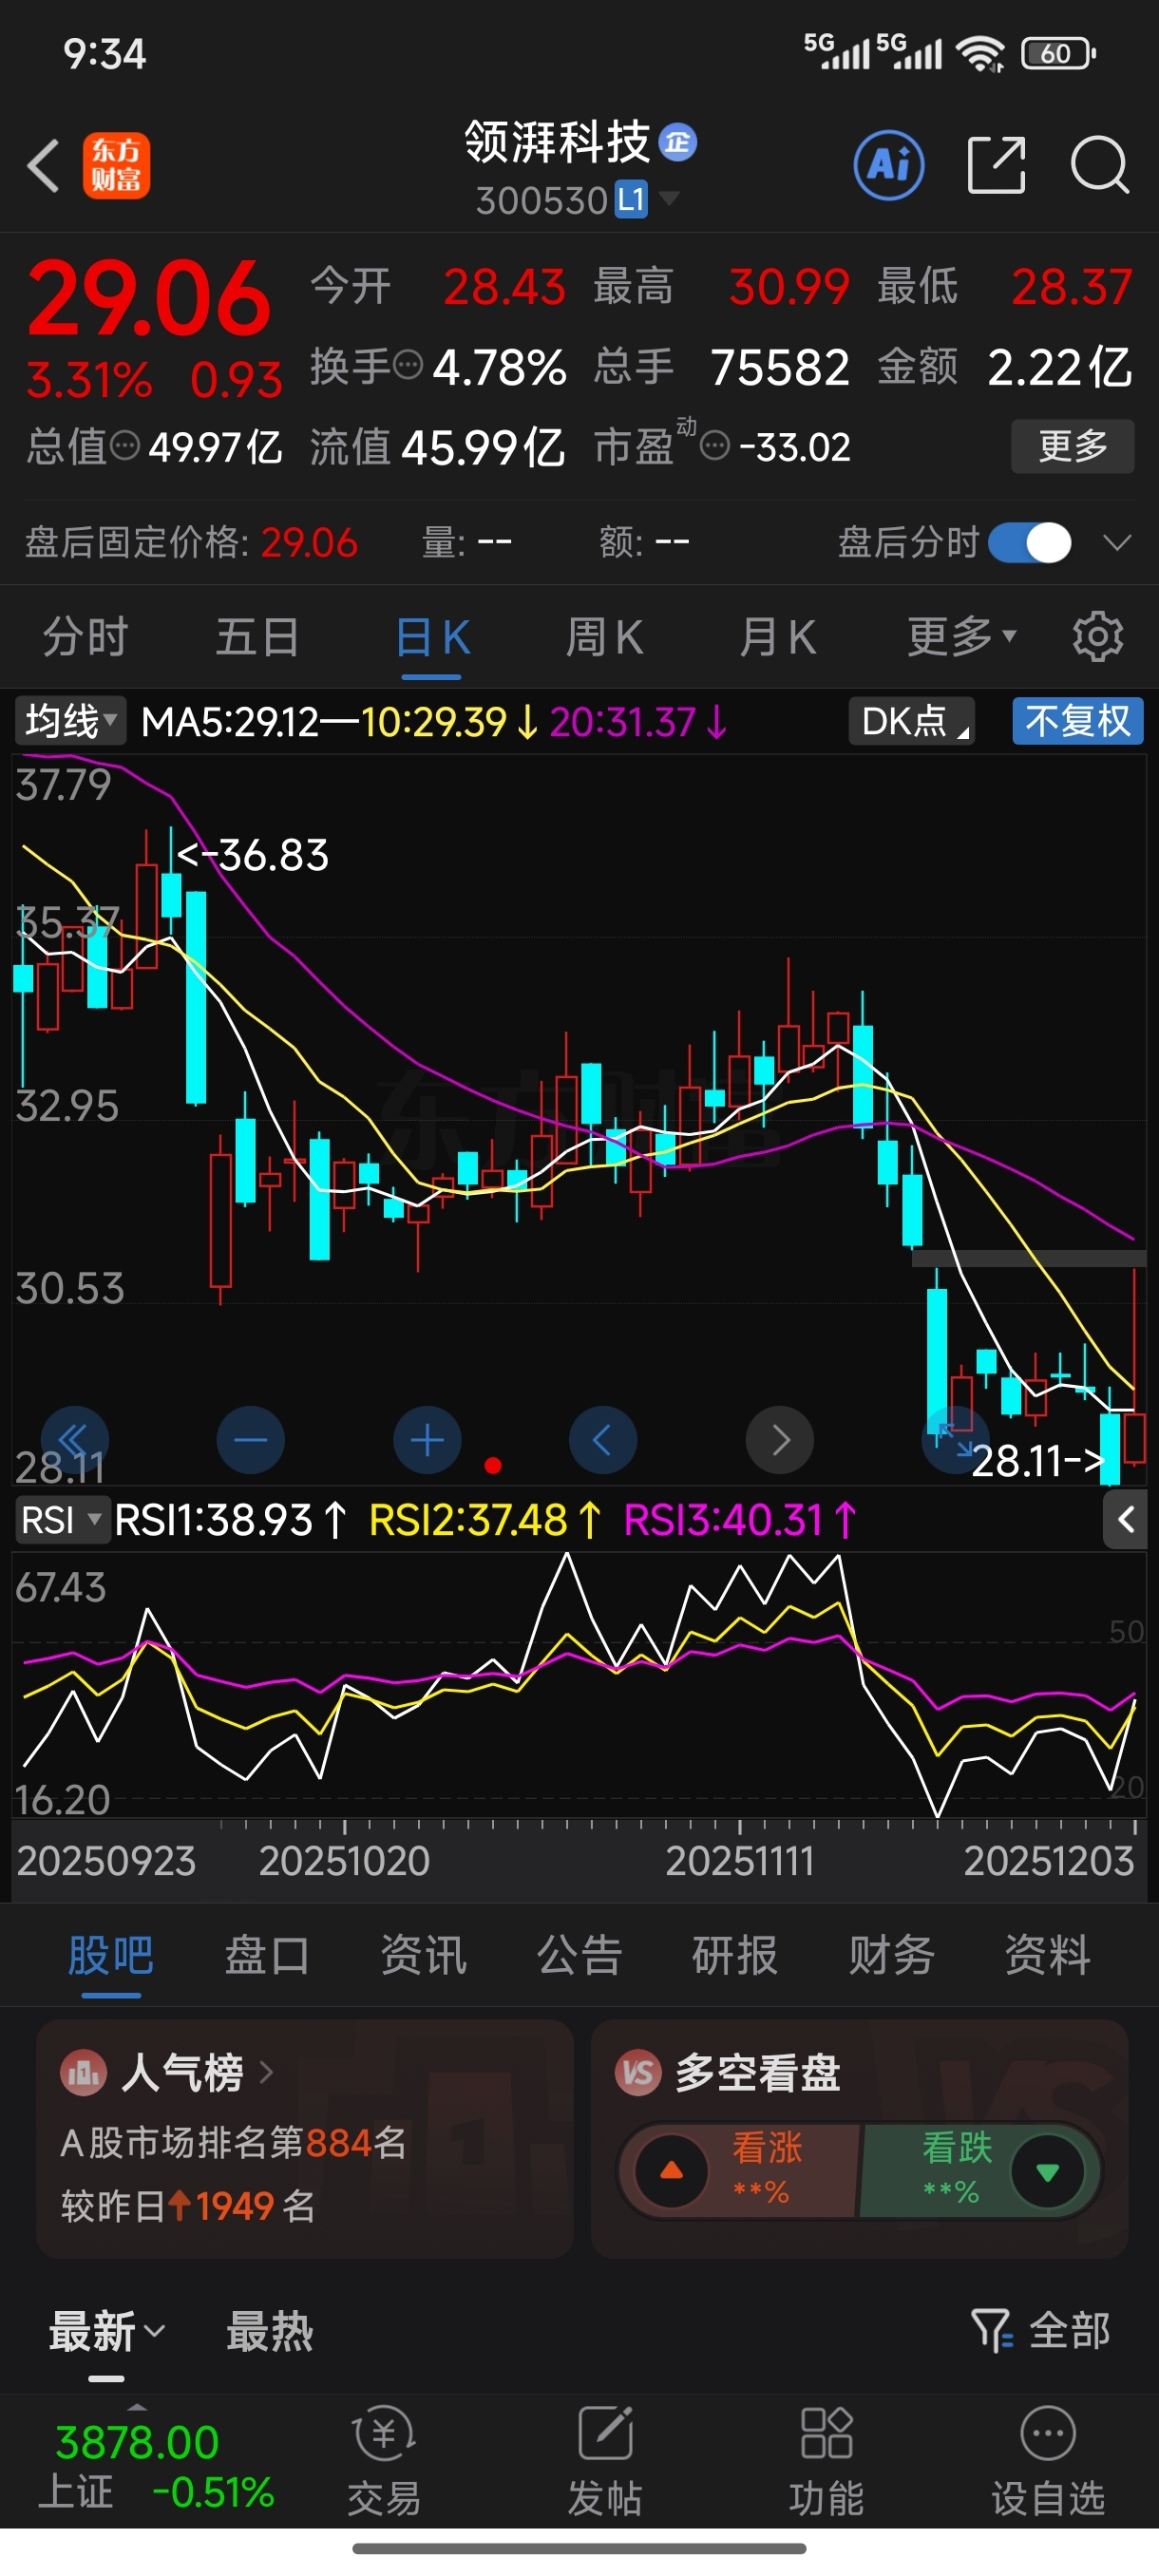Zoom in chart with plus button
Screen dimensions: 1159x2576
coord(427,1441)
